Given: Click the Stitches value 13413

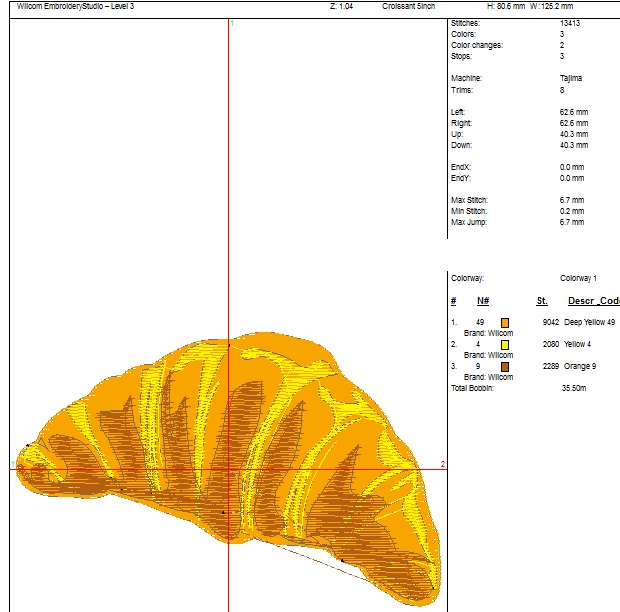Looking at the screenshot, I should (570, 22).
